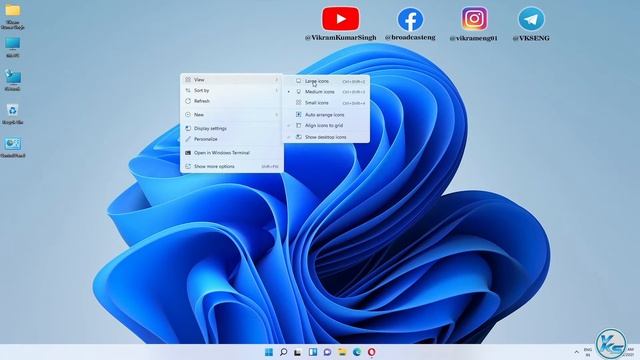
Task: Select Personalize in the context menu
Action: click(x=231, y=139)
